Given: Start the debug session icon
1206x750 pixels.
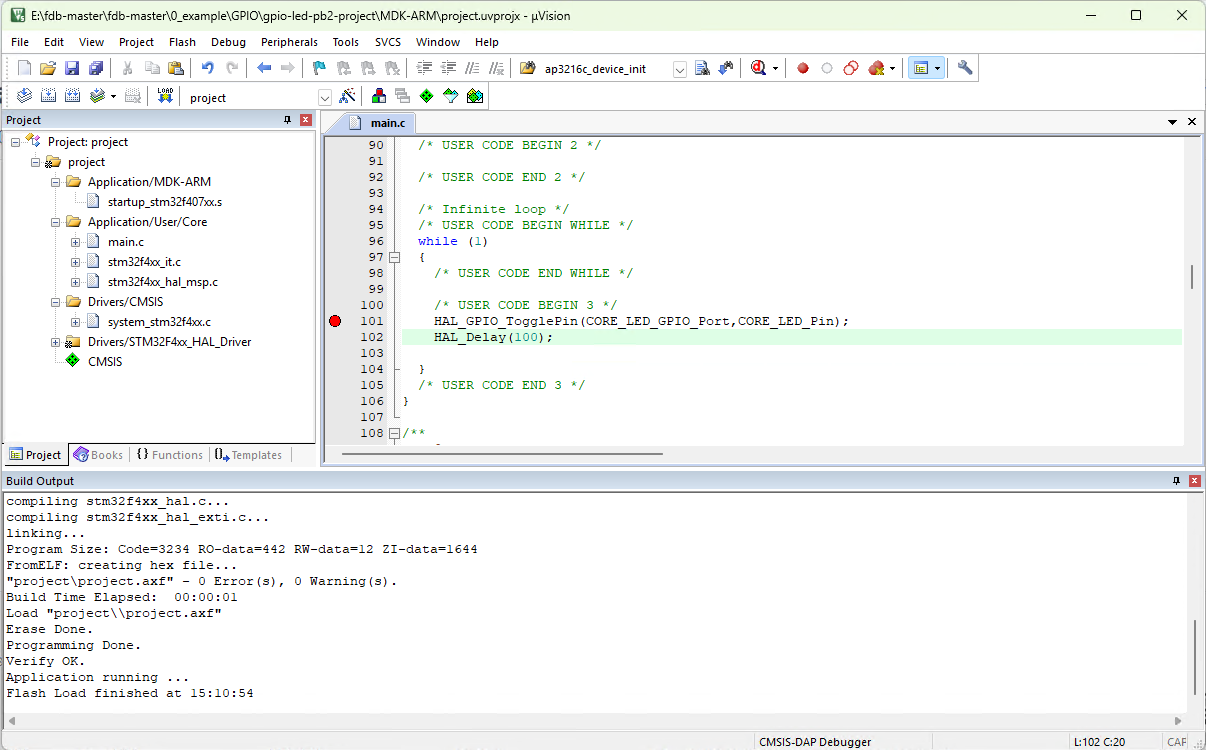Looking at the screenshot, I should tap(758, 68).
